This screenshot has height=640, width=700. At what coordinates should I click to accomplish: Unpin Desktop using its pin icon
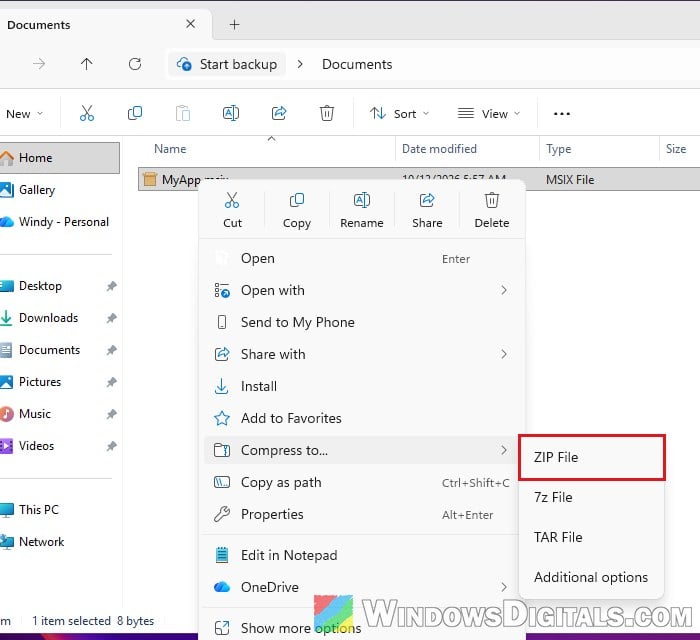[112, 286]
